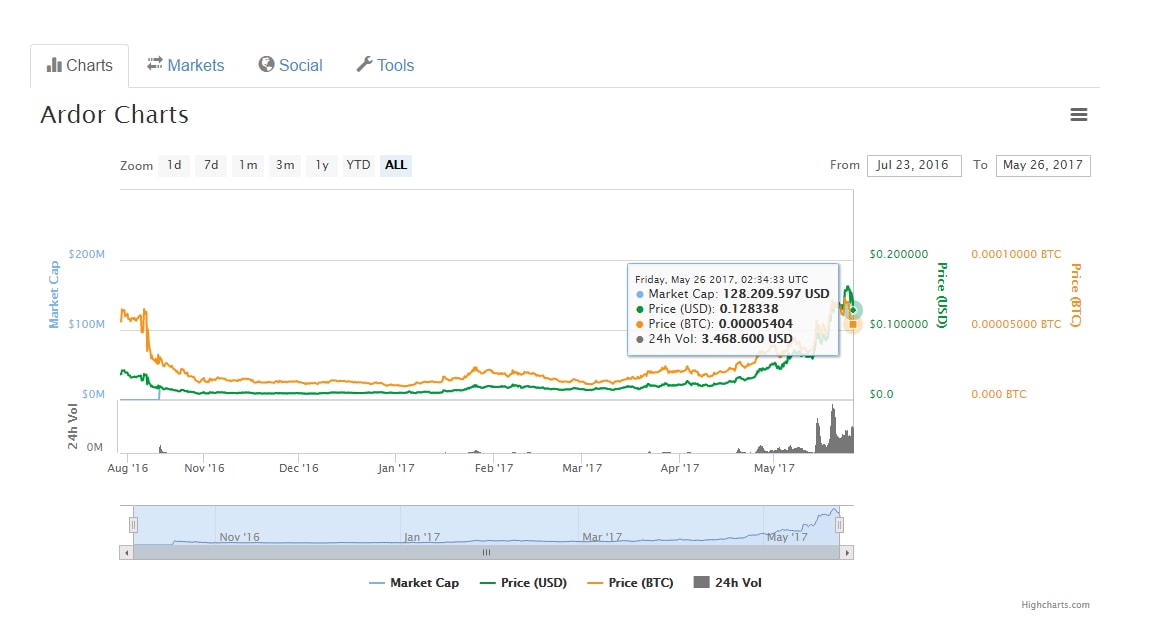Image resolution: width=1157 pixels, height=629 pixels.
Task: Click the wrench icon beside Tools
Action: [365, 64]
